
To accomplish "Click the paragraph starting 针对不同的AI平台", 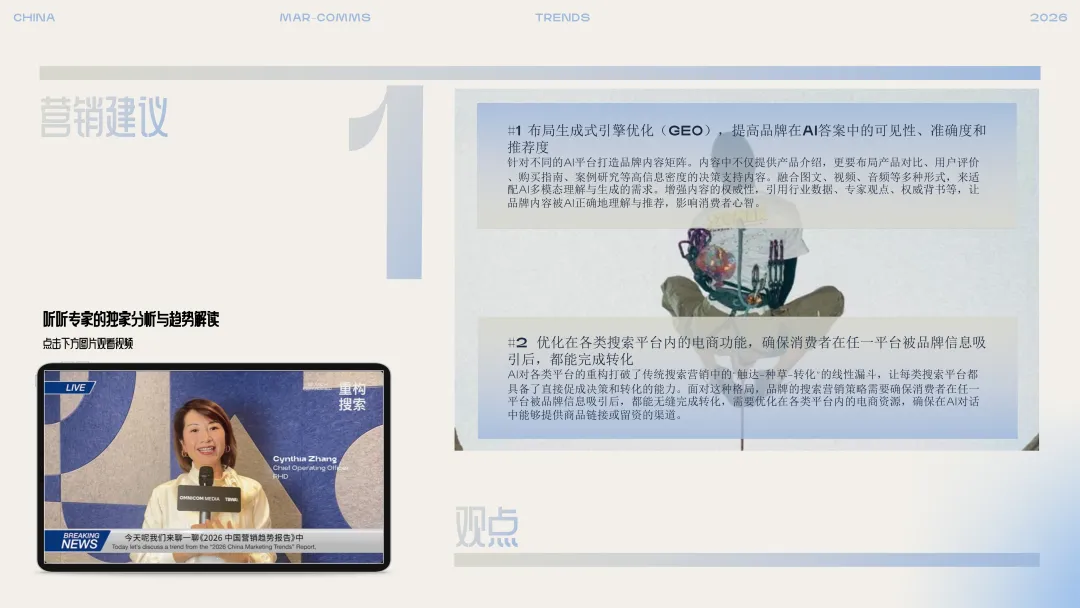I will pos(743,182).
